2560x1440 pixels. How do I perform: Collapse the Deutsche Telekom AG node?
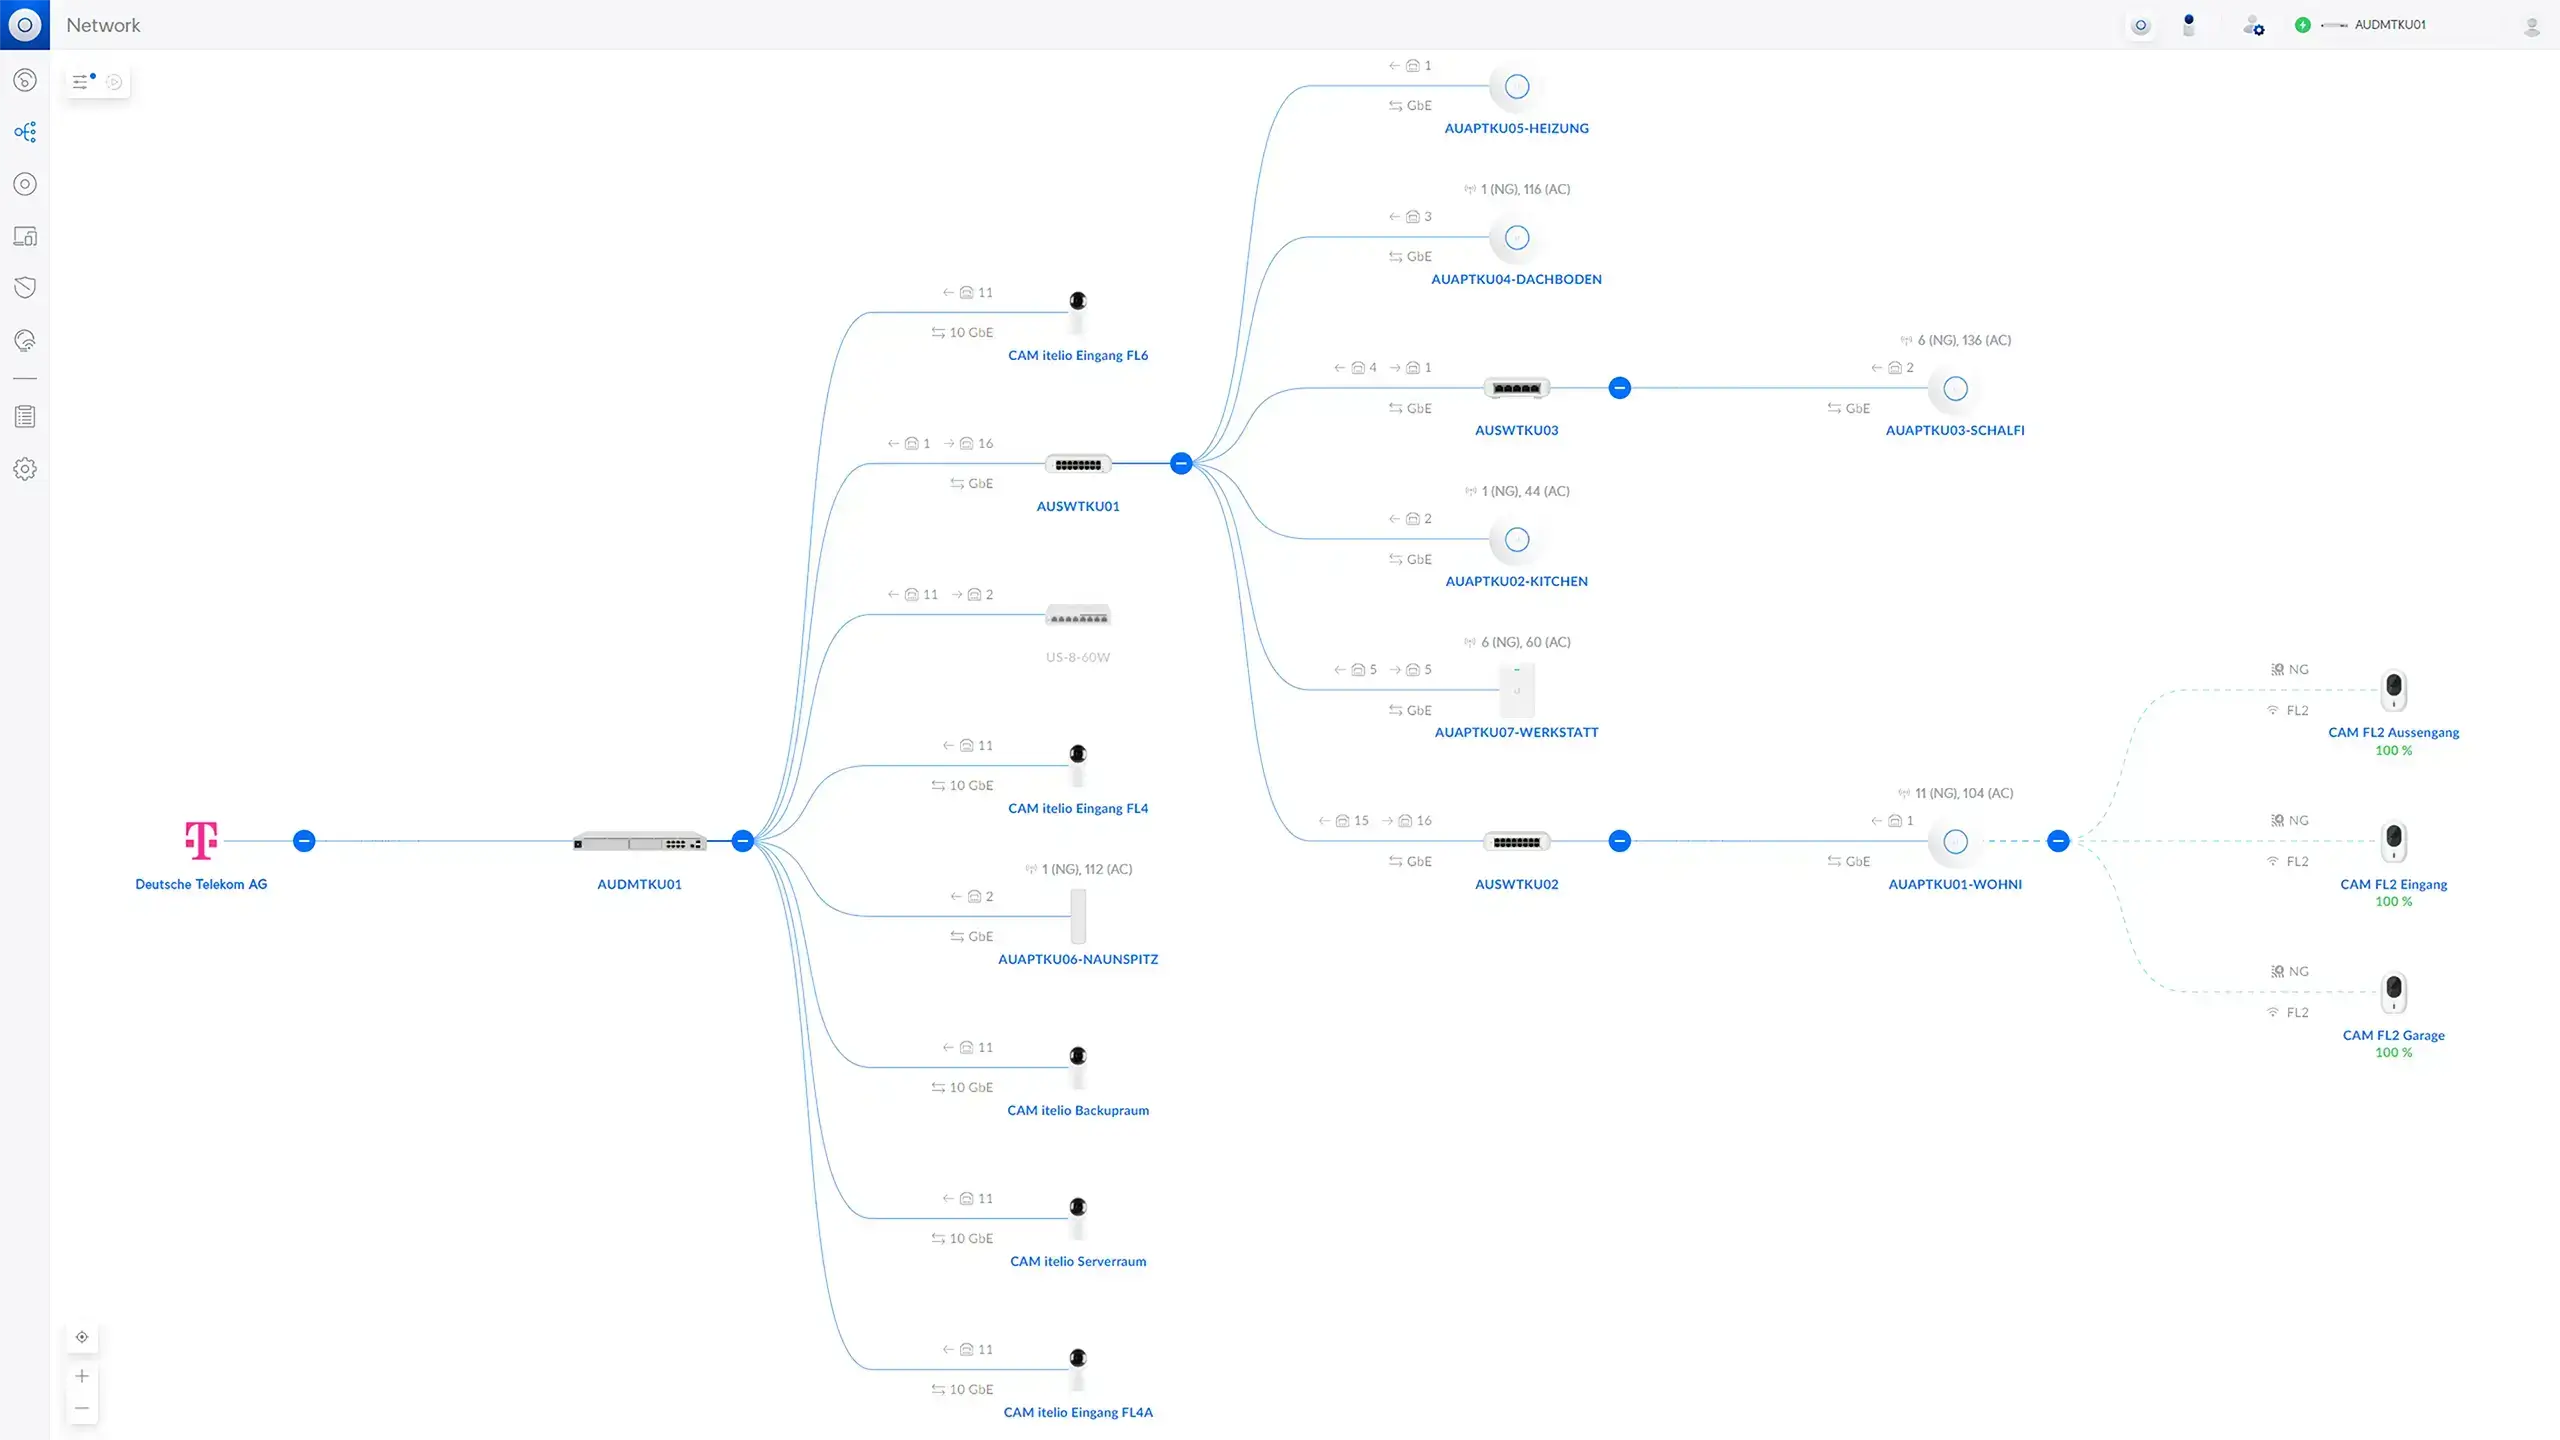pos(304,841)
